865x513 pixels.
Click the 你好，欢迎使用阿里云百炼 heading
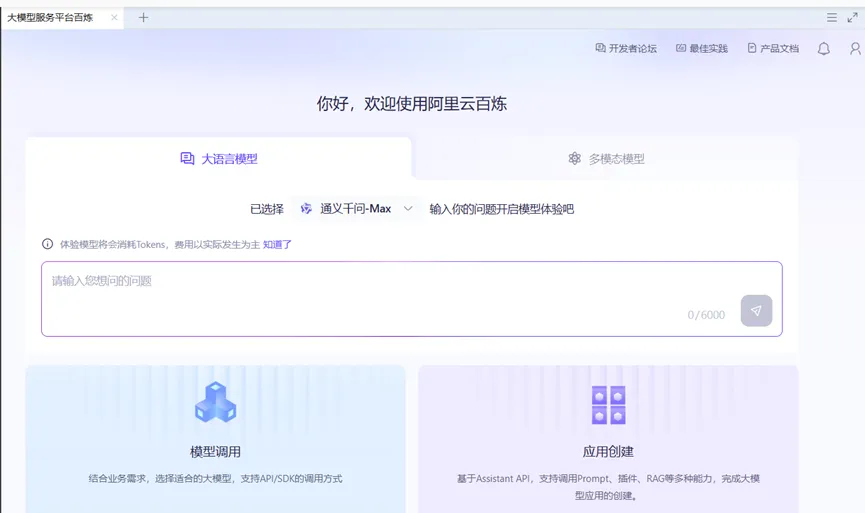[412, 104]
